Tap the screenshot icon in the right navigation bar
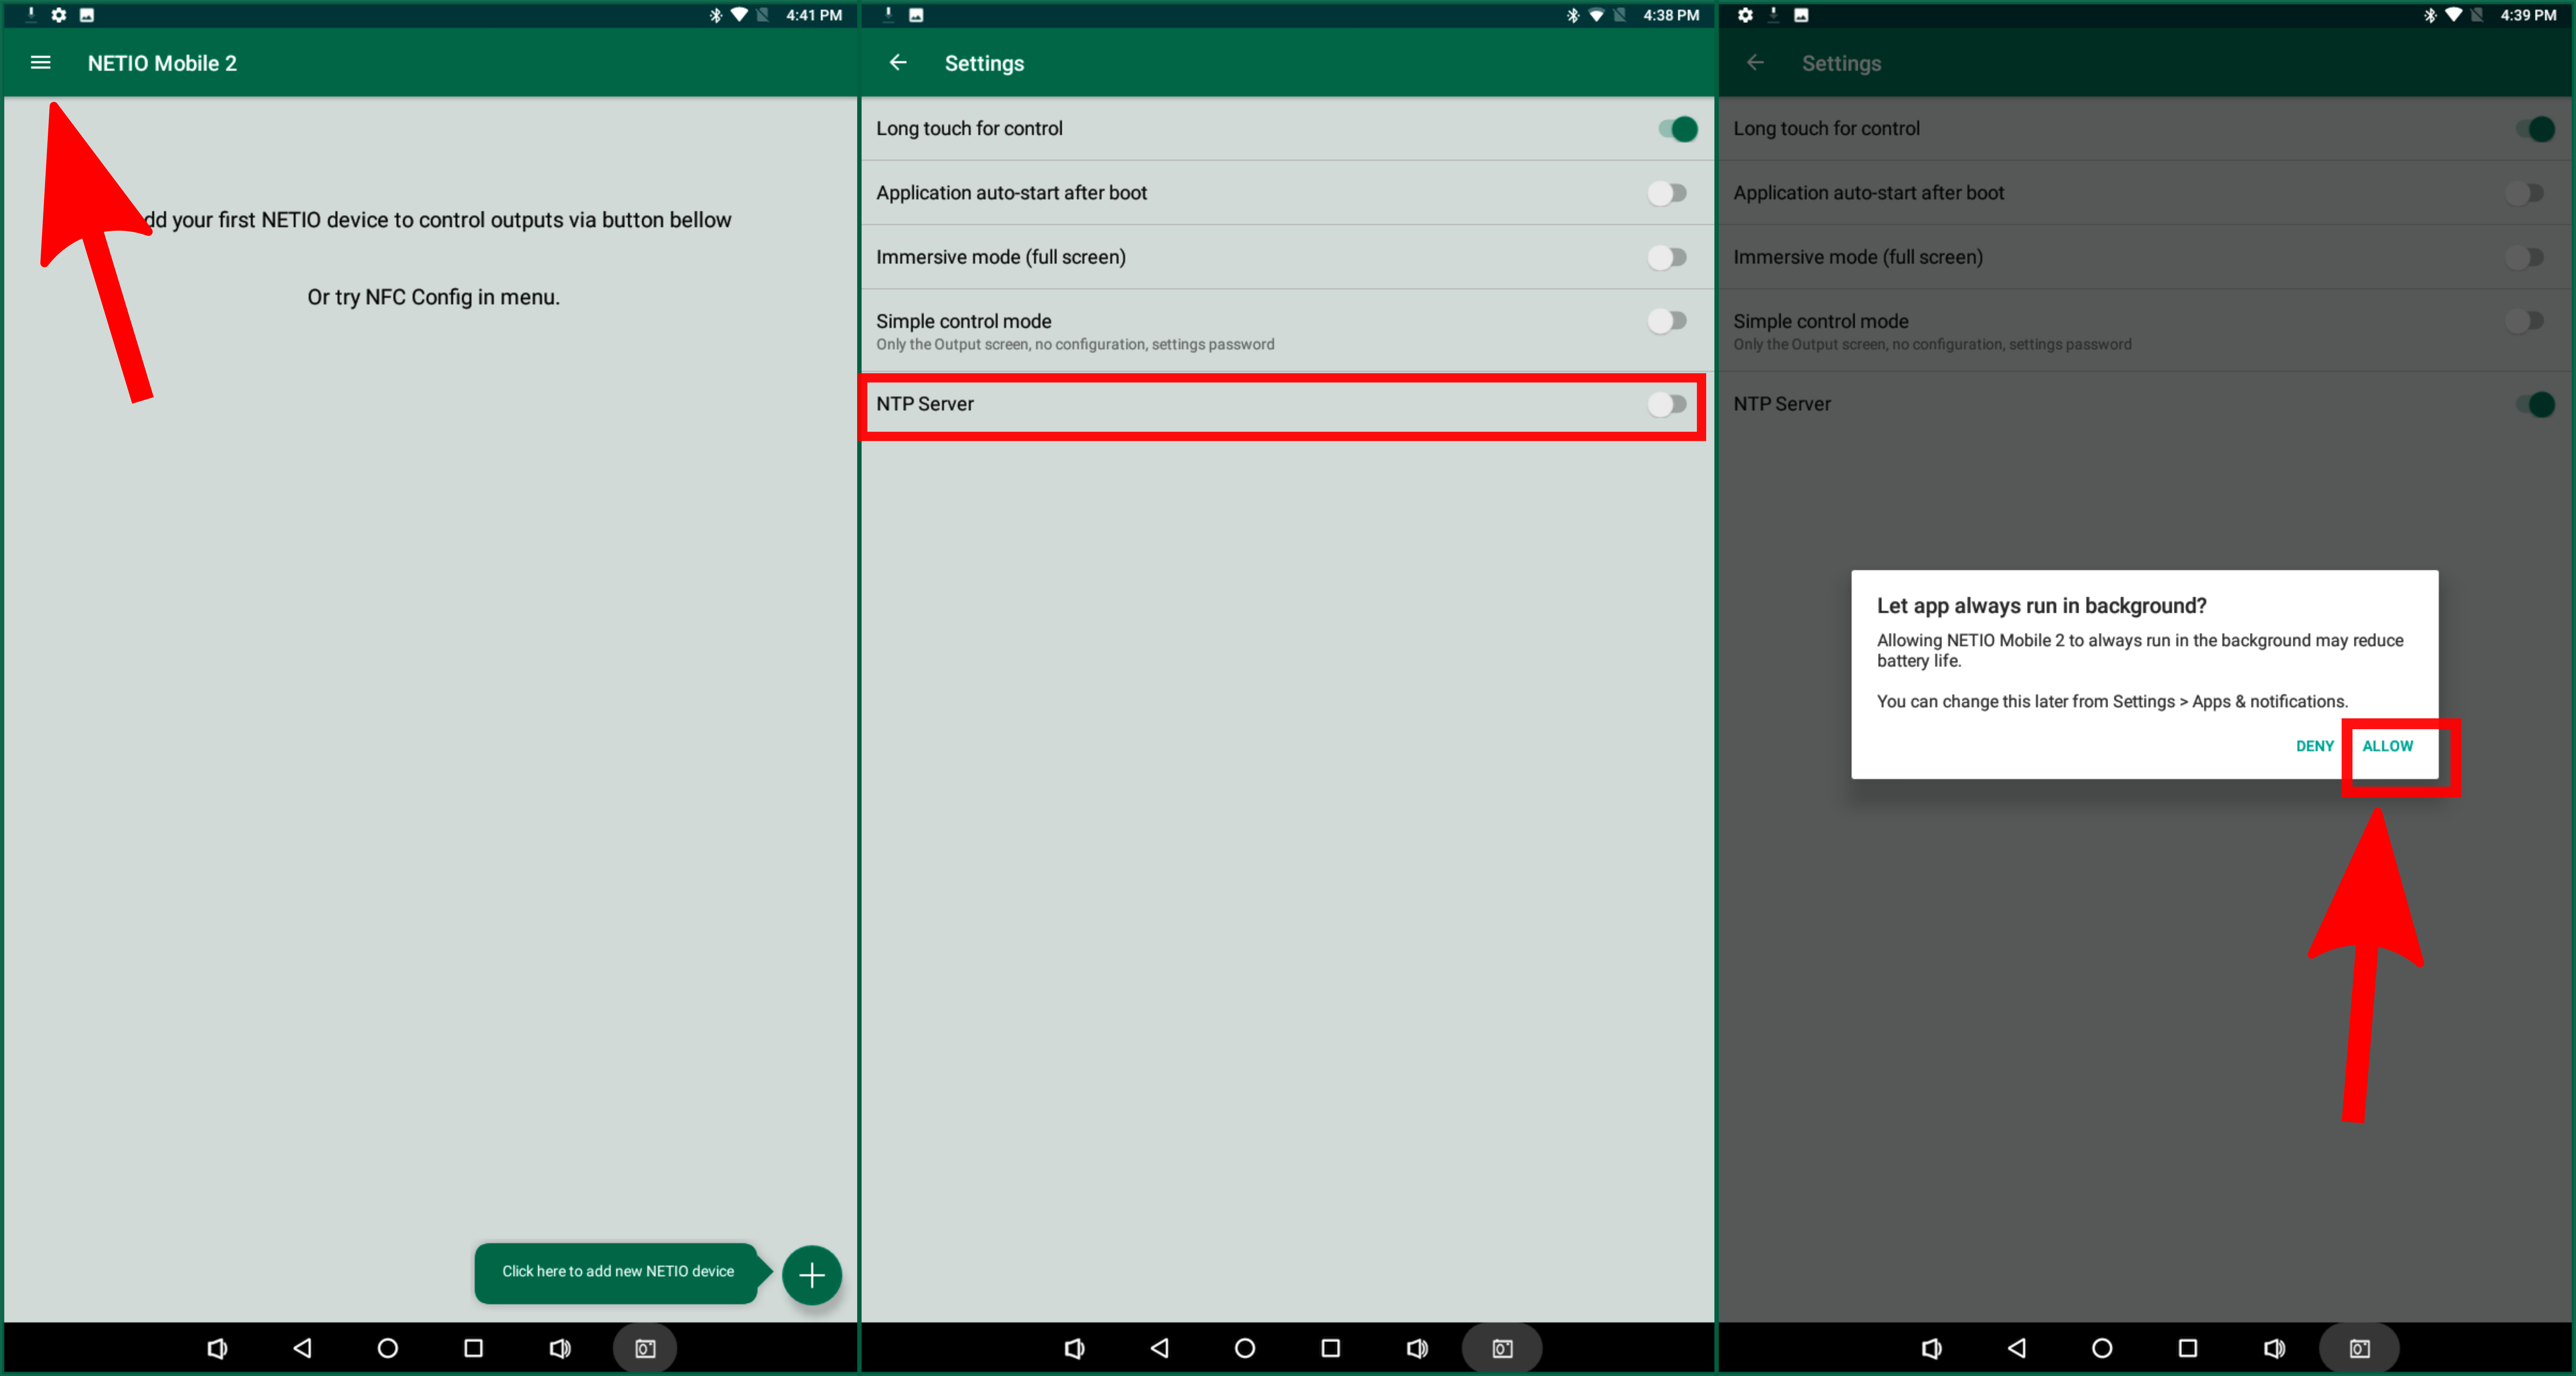Viewport: 2576px width, 1376px height. (x=2359, y=1348)
